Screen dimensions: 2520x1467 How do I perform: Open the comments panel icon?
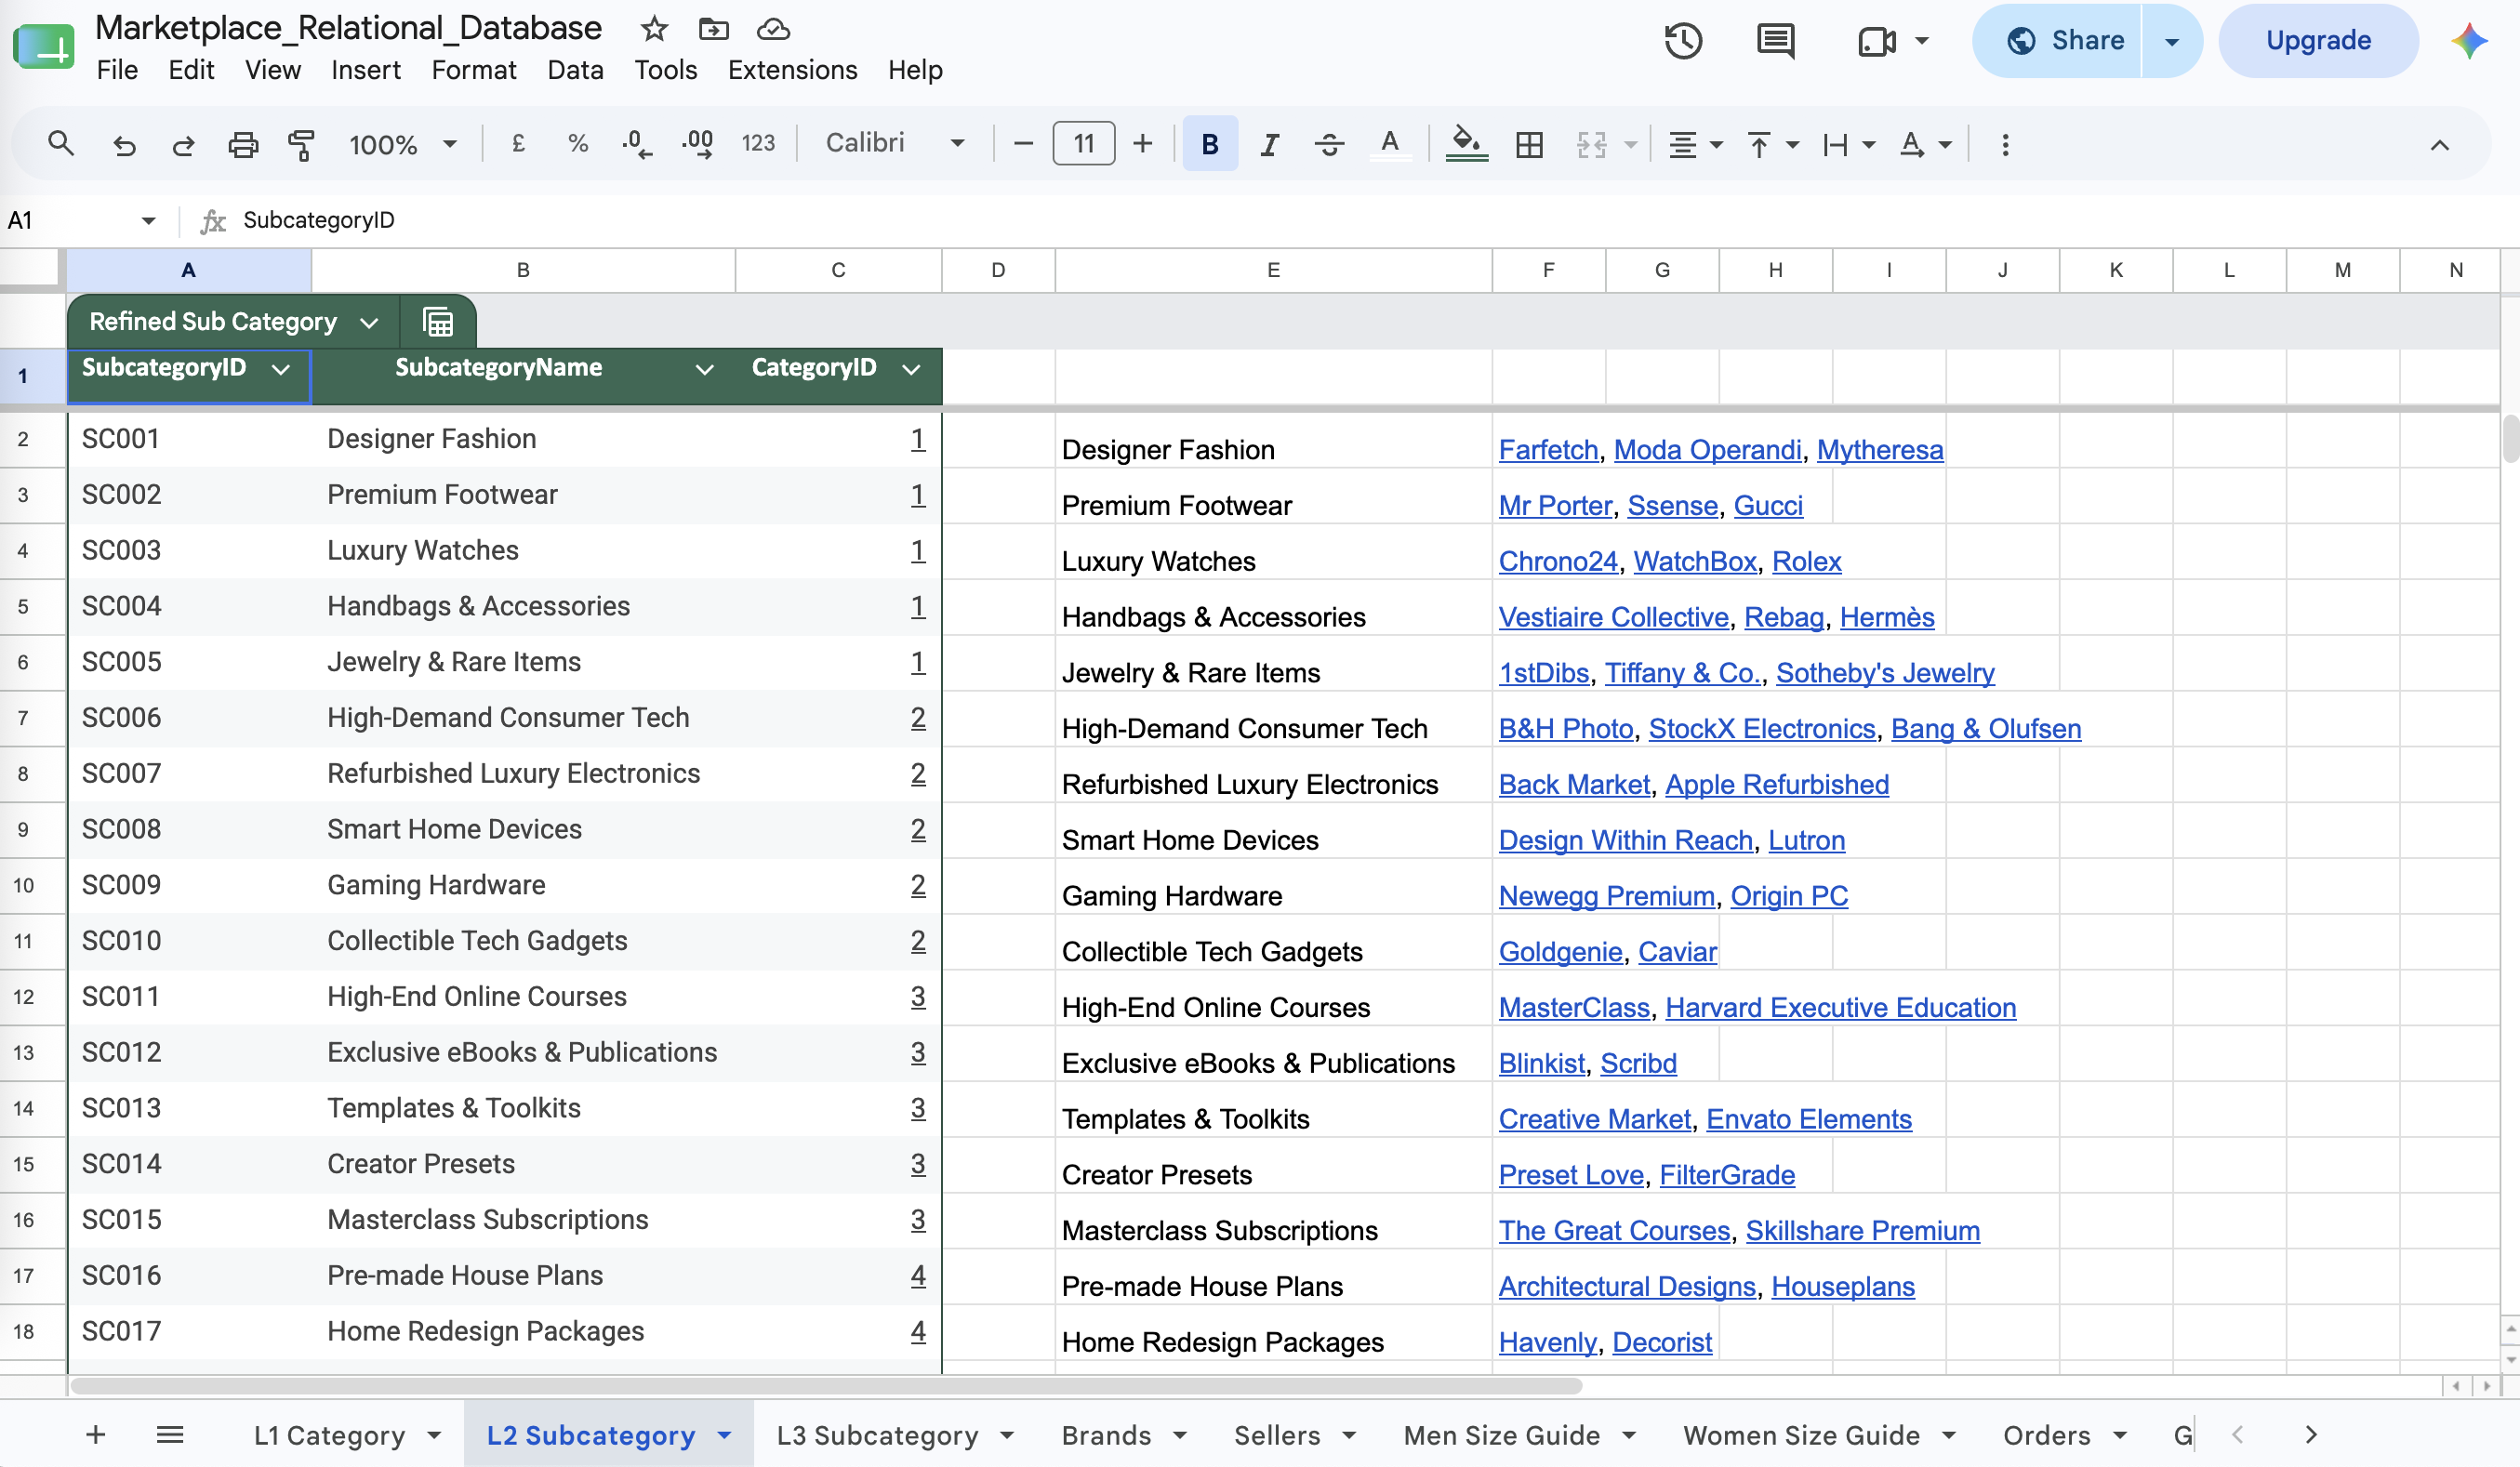1775,41
